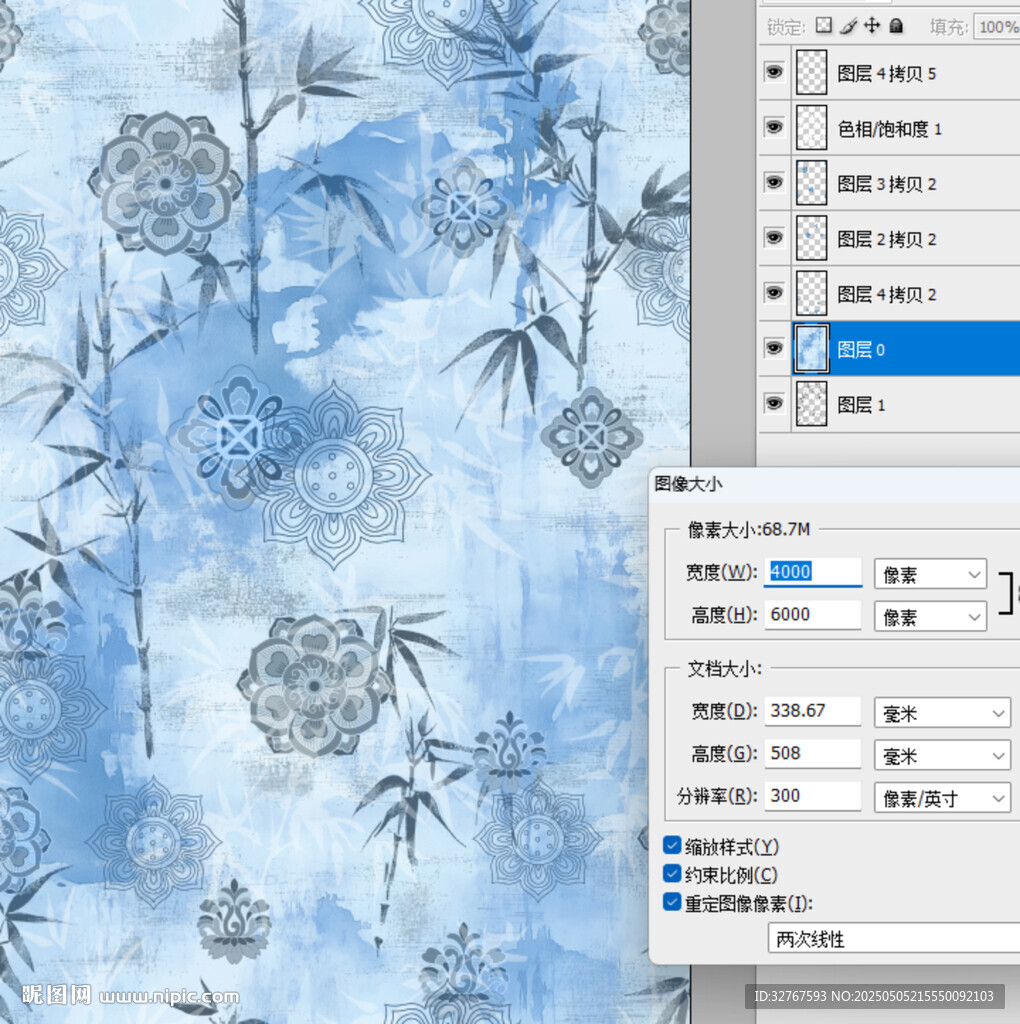1020x1024 pixels.
Task: Uncheck the 约束比例 checkbox
Action: pos(672,873)
